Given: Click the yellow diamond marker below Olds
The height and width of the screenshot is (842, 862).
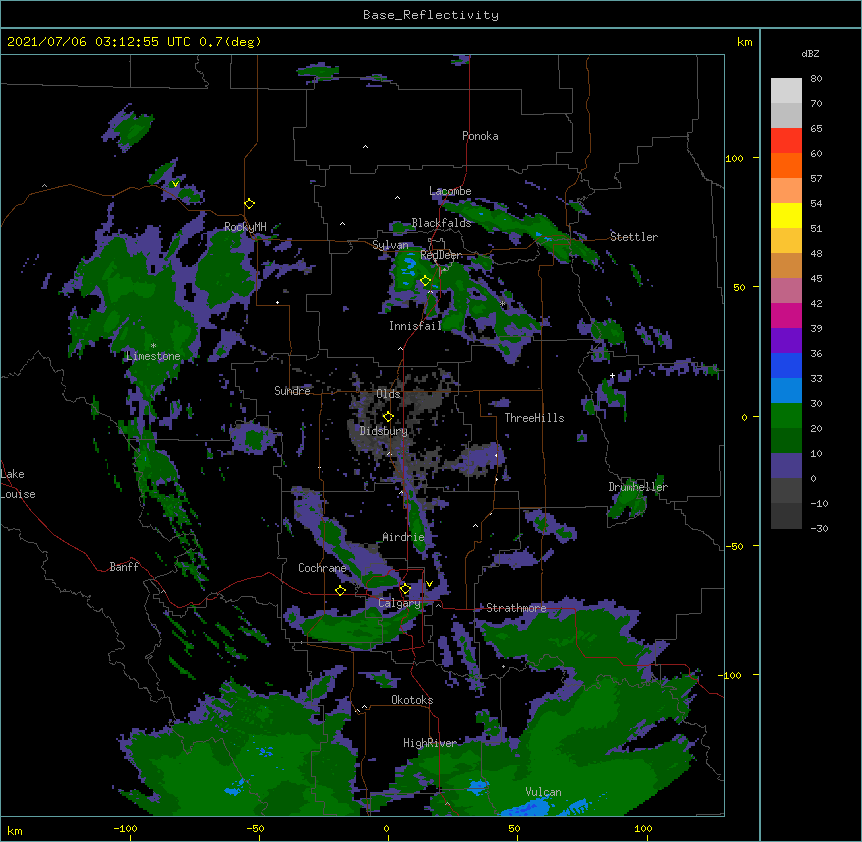Looking at the screenshot, I should click(388, 417).
